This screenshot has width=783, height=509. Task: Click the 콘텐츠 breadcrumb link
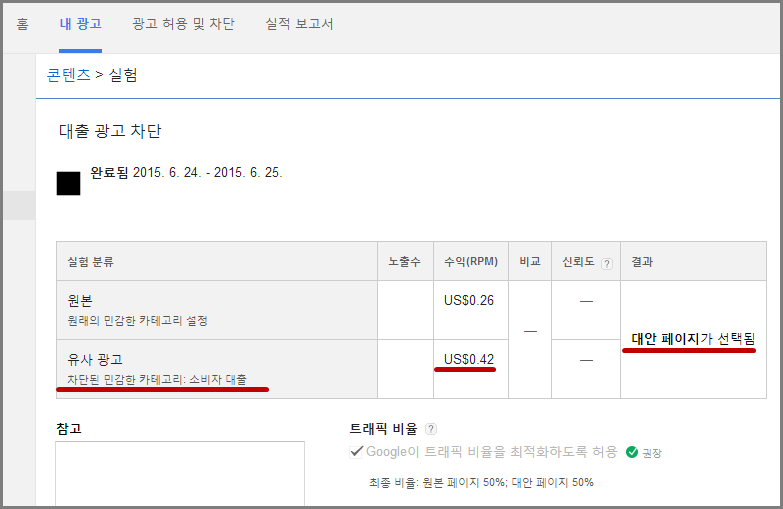click(x=69, y=74)
